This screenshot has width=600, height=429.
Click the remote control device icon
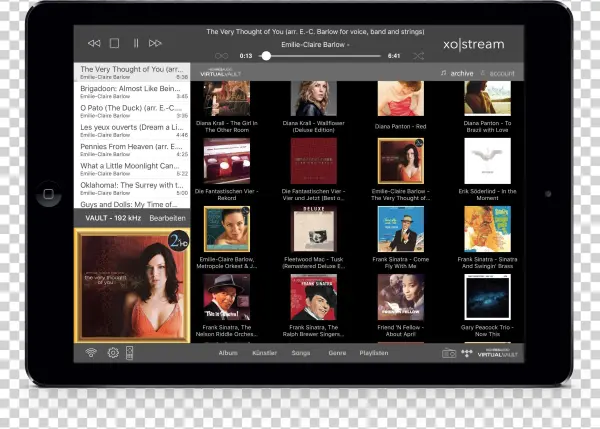[x=130, y=353]
